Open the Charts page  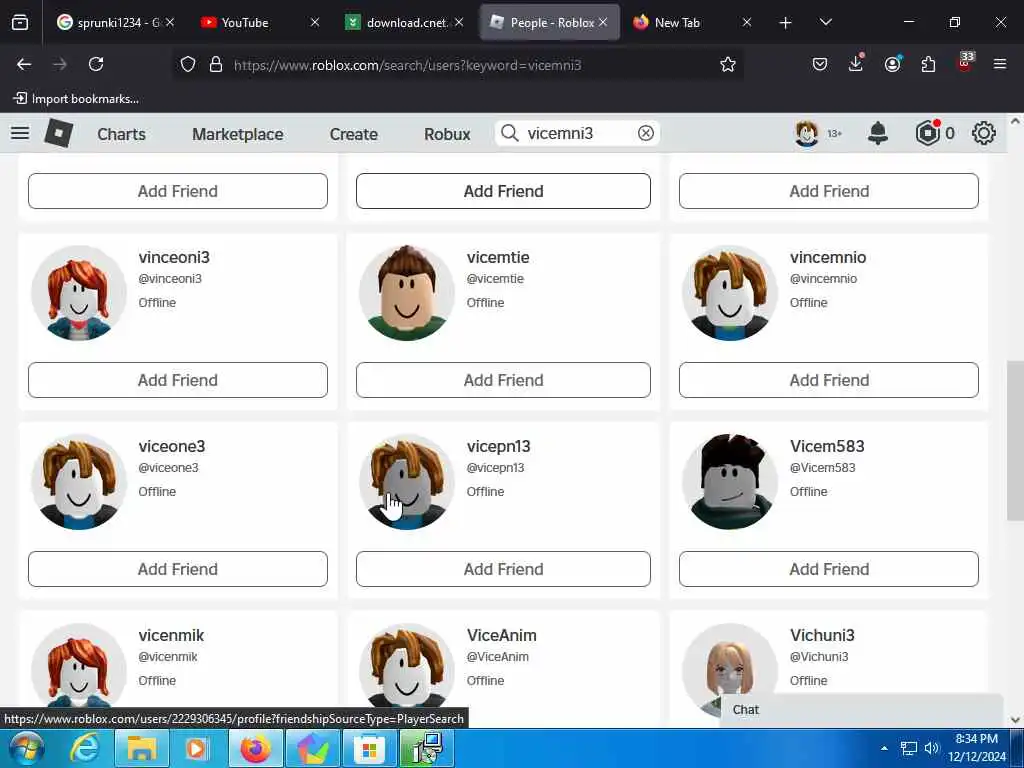pos(121,134)
